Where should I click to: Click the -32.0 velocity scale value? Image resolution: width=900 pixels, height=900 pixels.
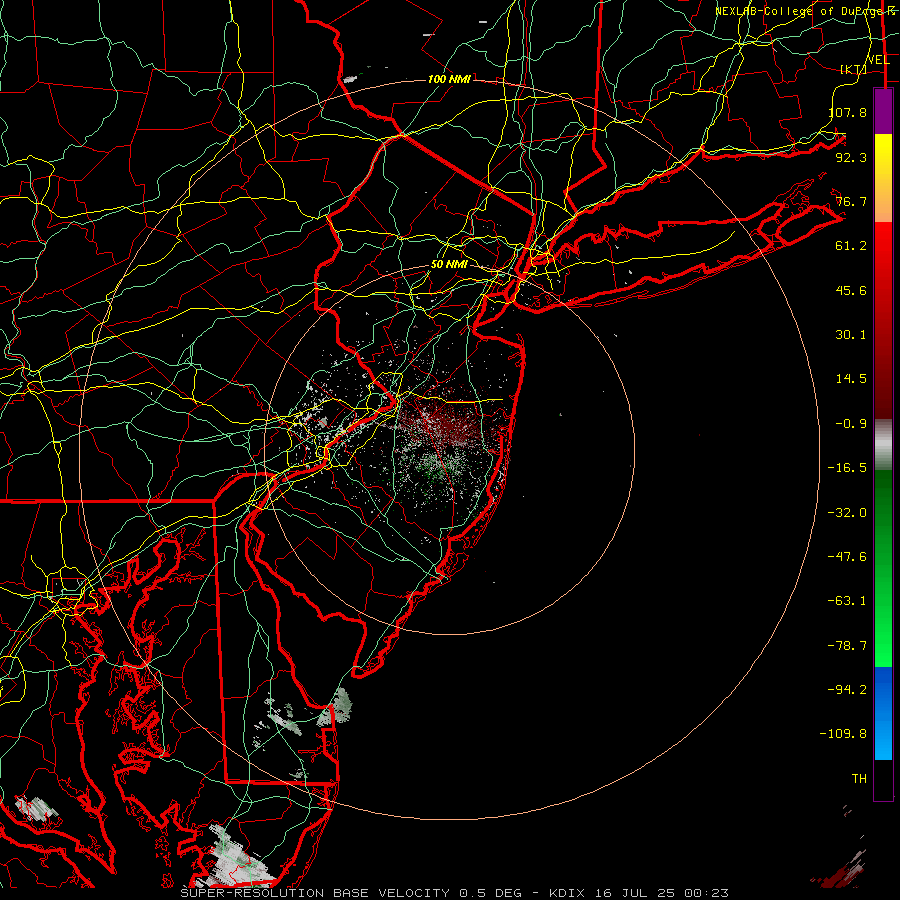click(x=847, y=513)
